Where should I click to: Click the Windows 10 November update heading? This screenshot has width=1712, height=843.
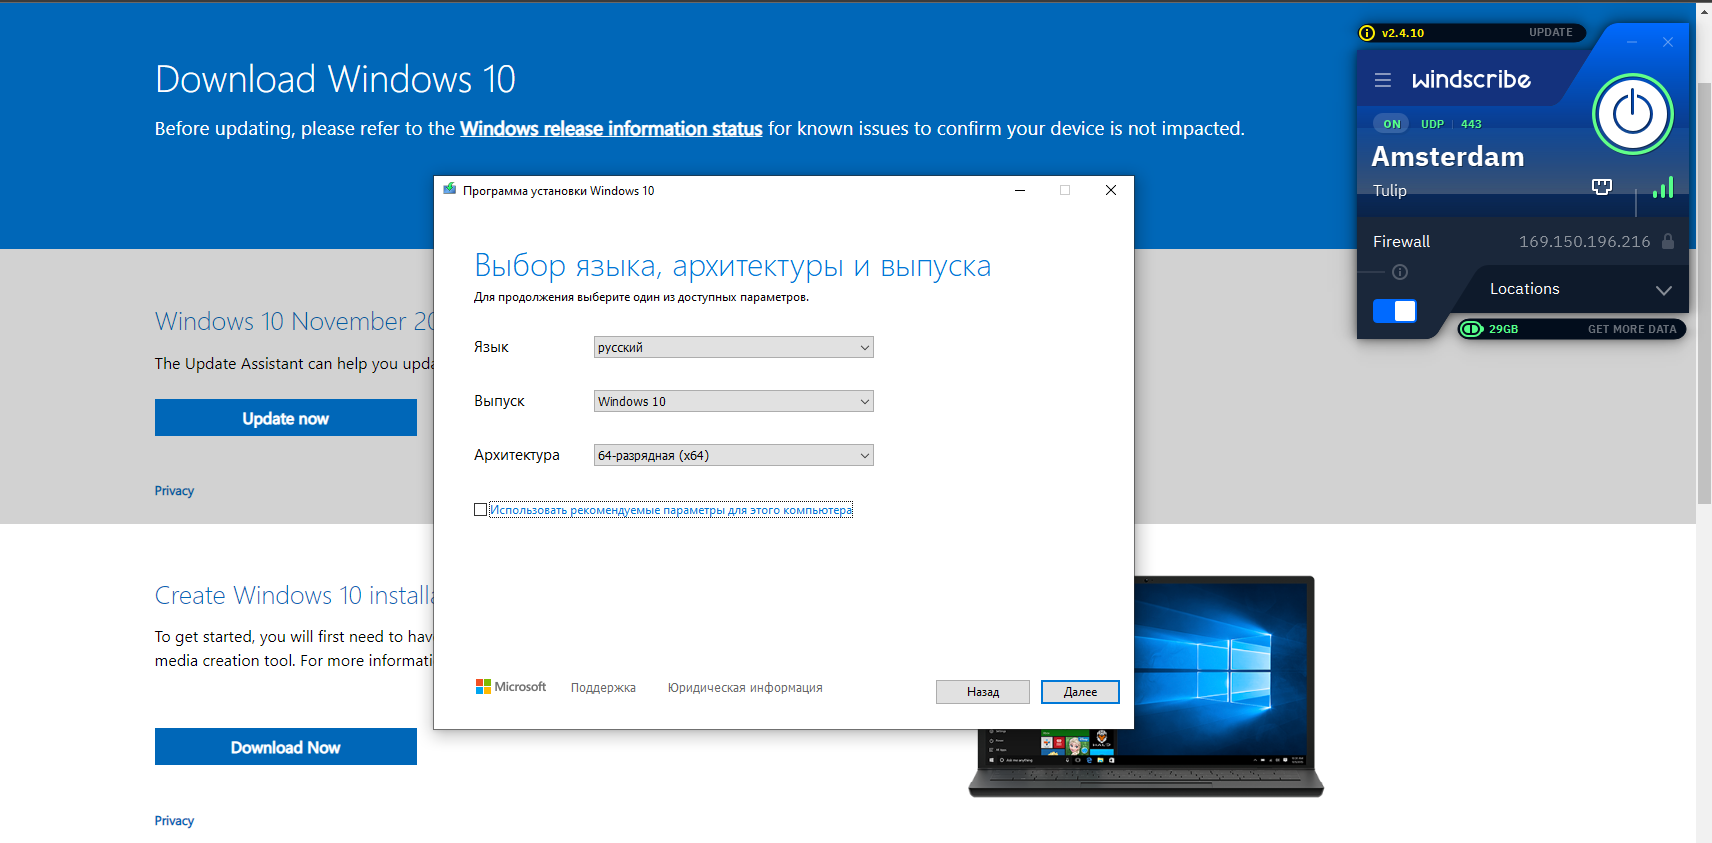294,321
